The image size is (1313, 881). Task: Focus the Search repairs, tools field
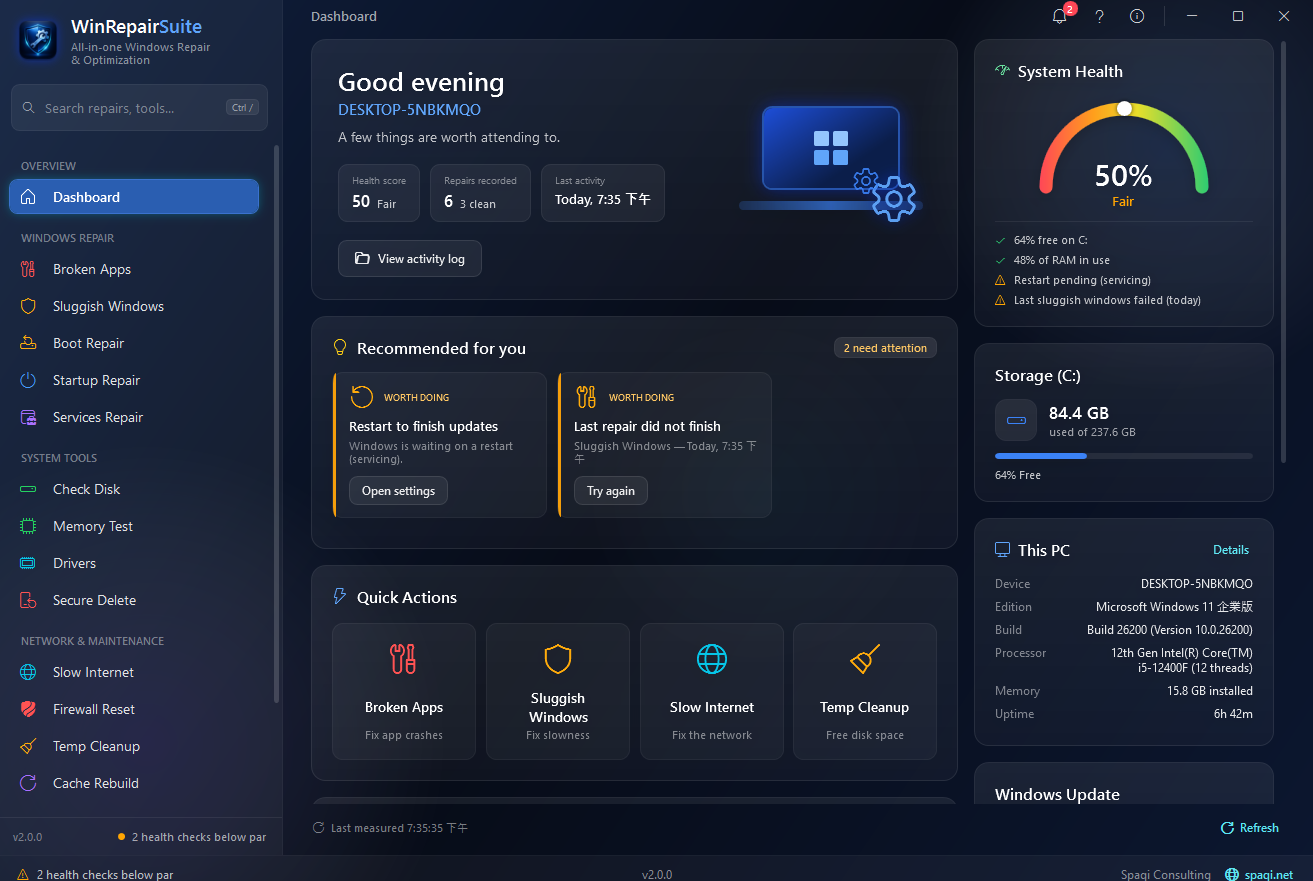(x=139, y=108)
